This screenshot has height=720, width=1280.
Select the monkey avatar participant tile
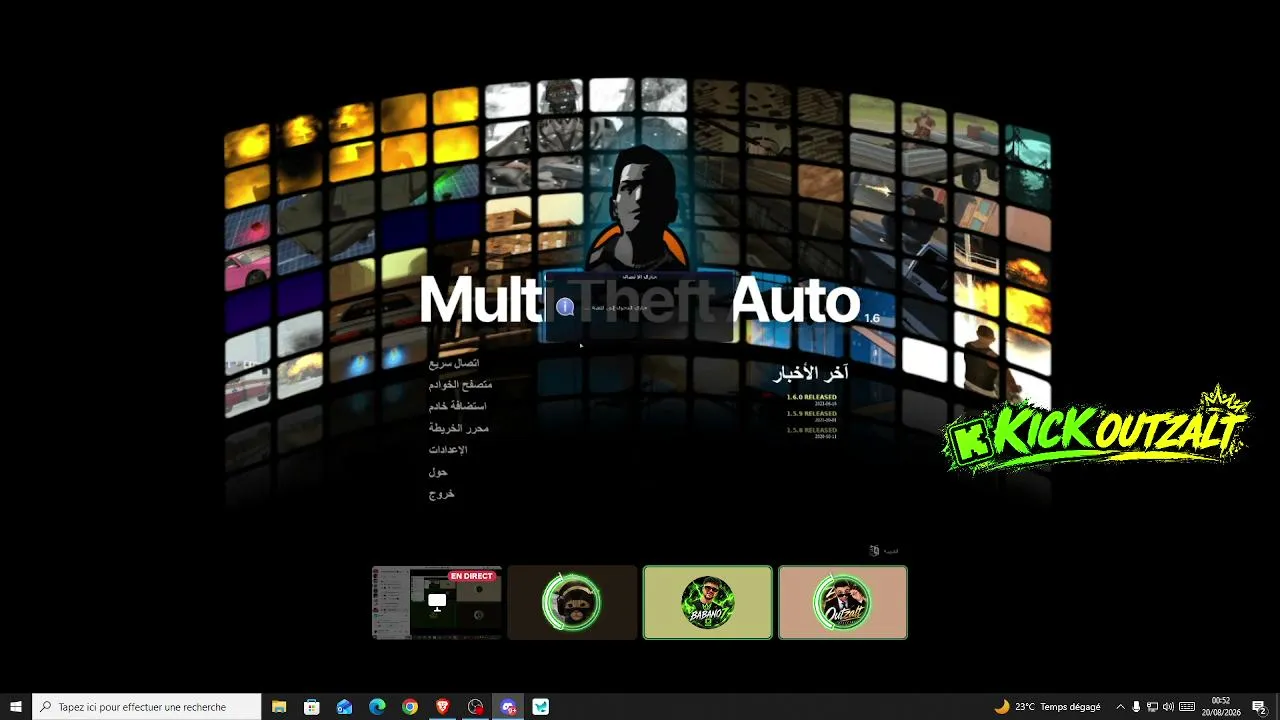point(572,602)
